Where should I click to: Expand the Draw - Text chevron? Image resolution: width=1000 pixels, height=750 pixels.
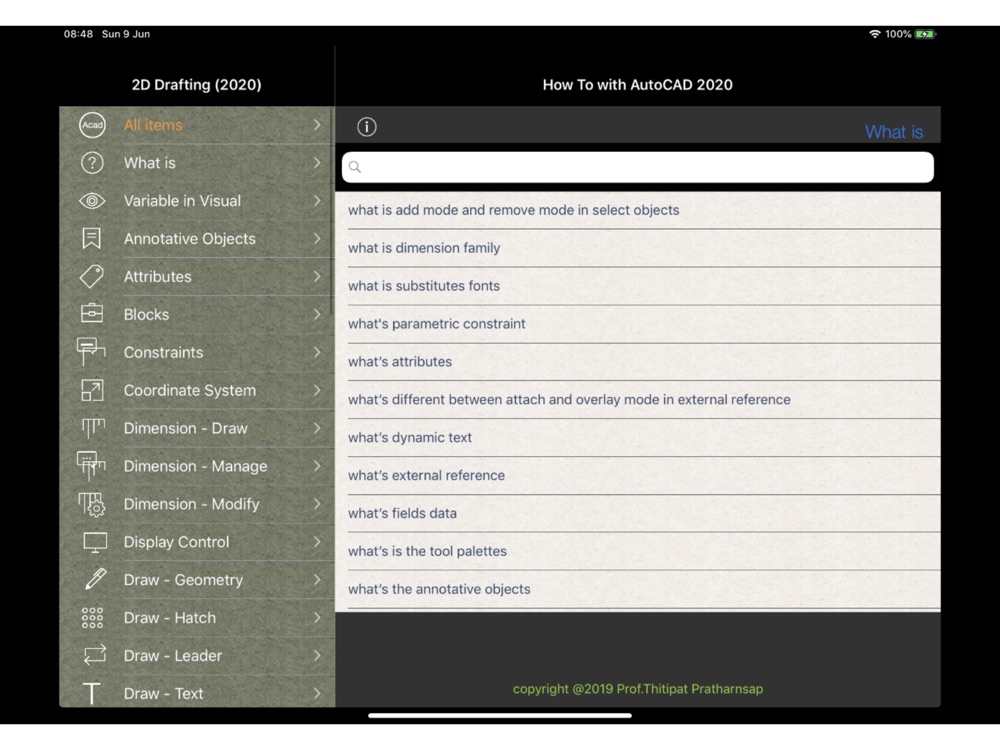click(x=317, y=693)
